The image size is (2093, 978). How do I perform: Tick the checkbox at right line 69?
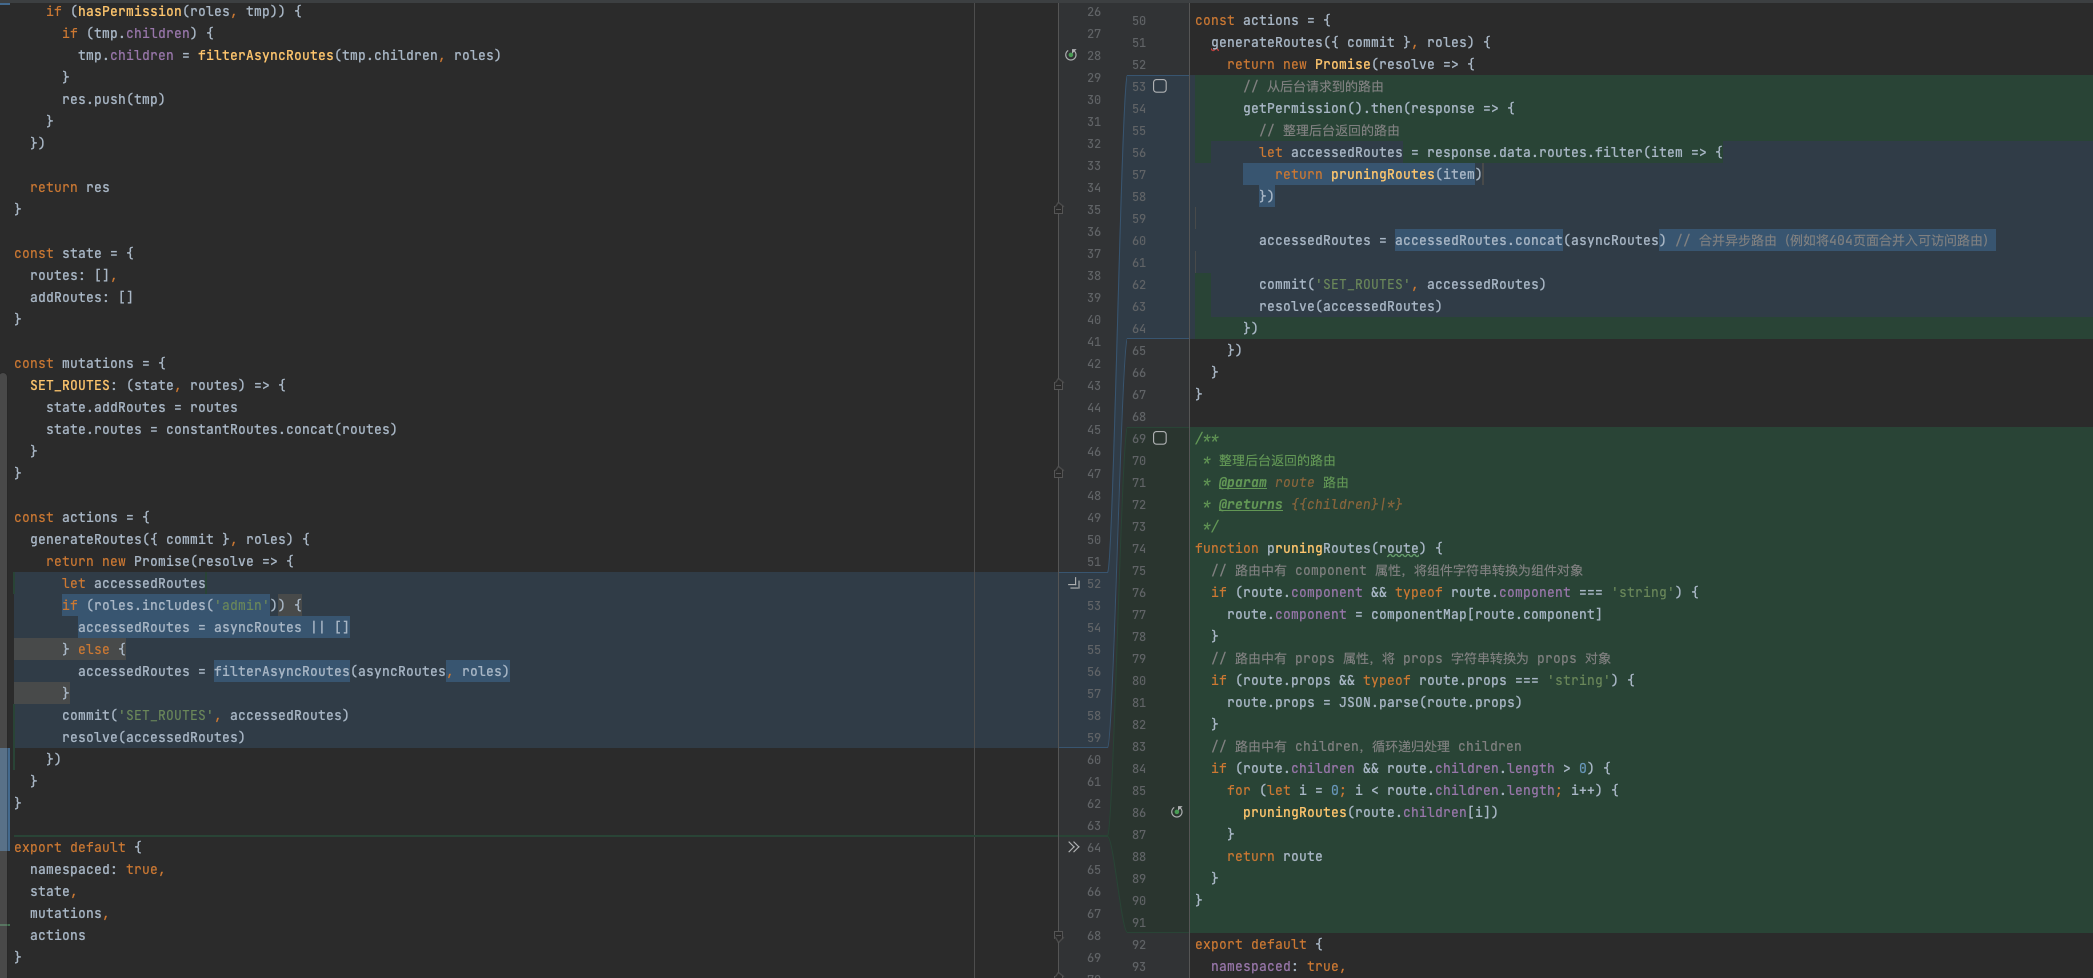1160,438
